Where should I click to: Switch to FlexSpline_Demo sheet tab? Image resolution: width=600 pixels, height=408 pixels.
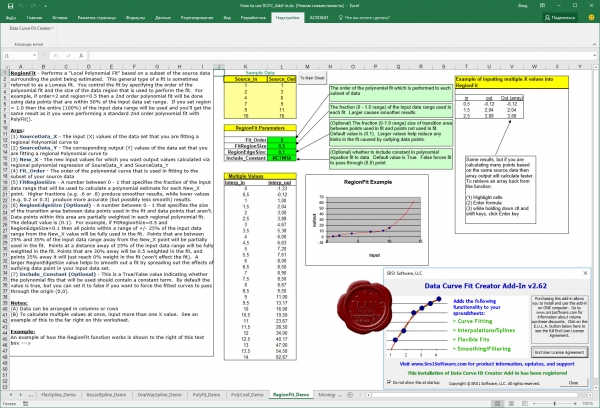[59, 395]
